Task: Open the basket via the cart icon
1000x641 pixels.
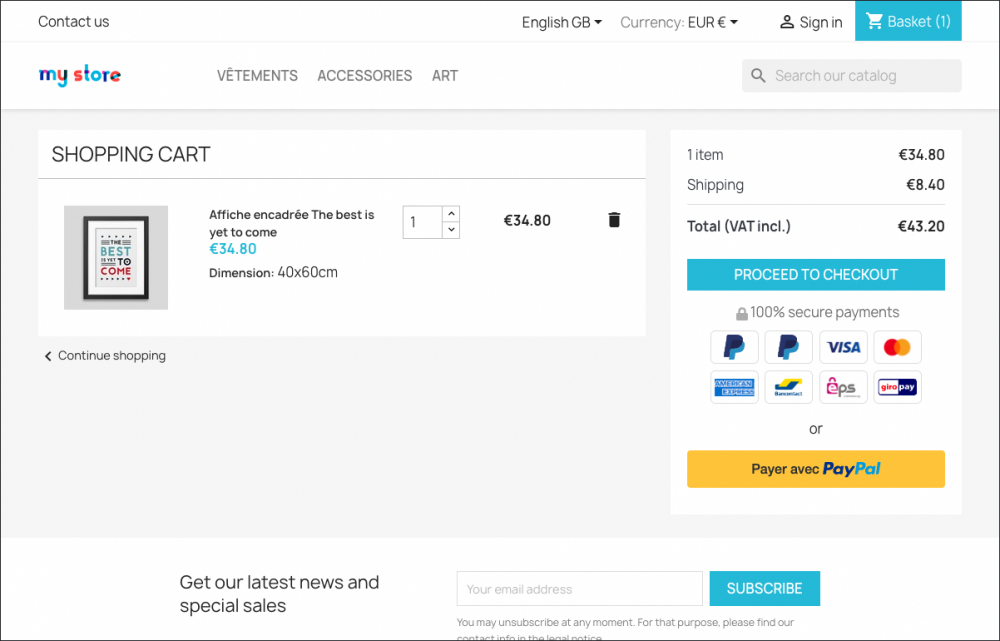Action: [x=875, y=21]
